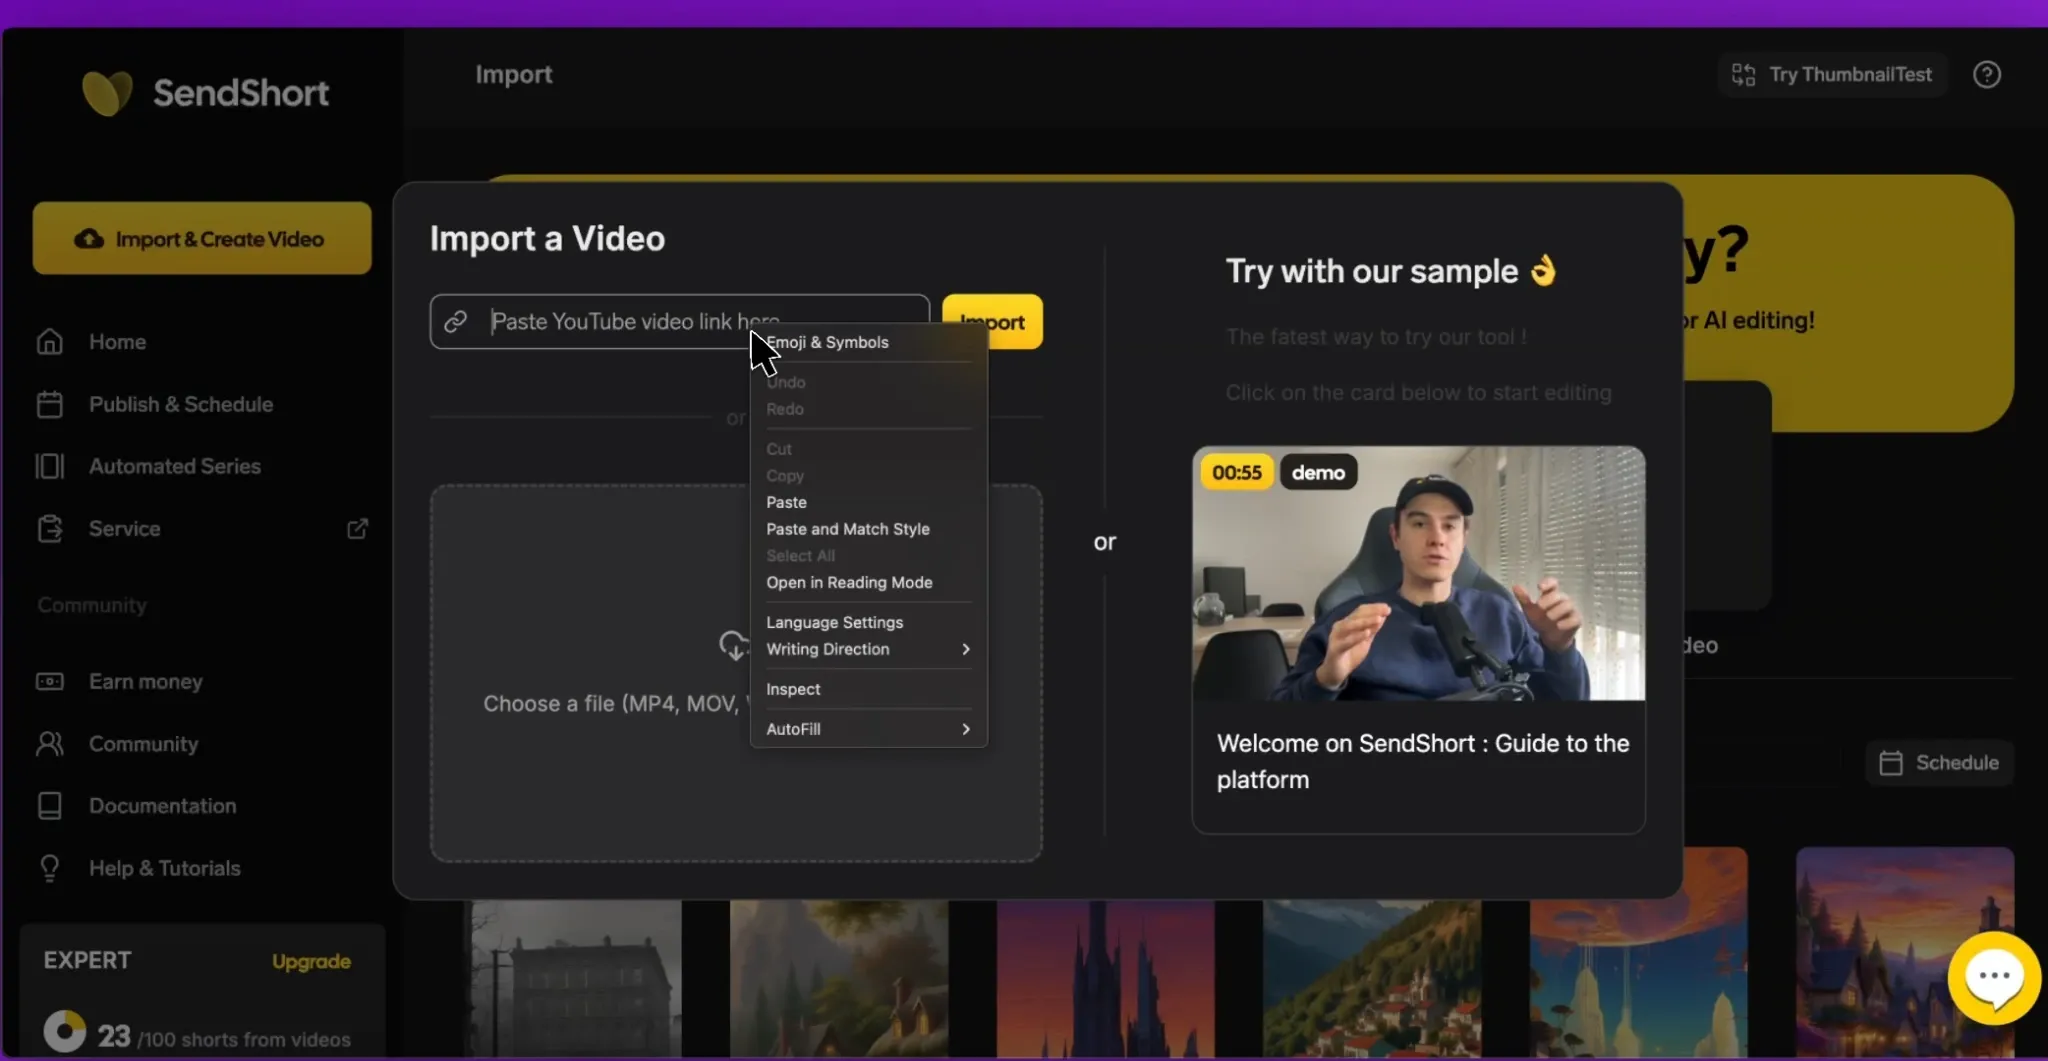Screen dimensions: 2048x1061
Task: Expand the Writing Direction submenu
Action: coord(868,649)
